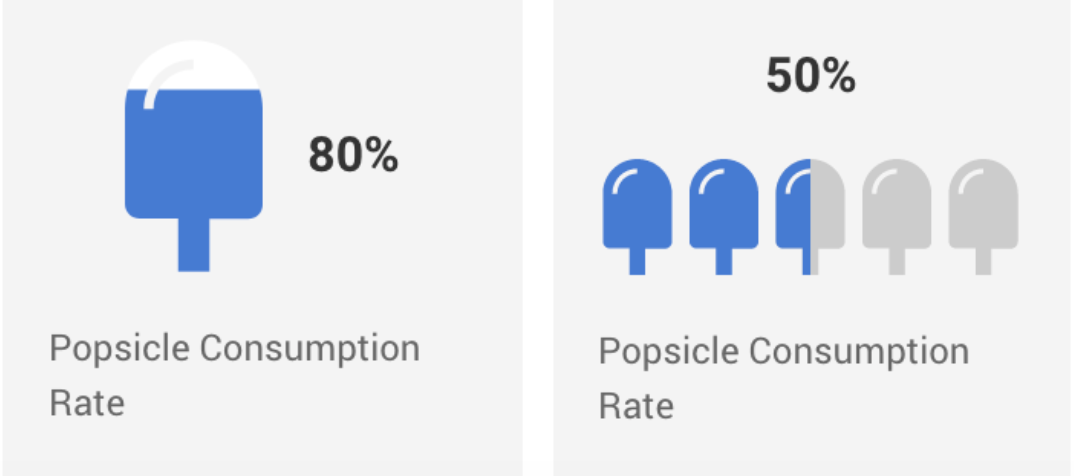Click the stick of the fifth gray popsicle

pos(983,262)
